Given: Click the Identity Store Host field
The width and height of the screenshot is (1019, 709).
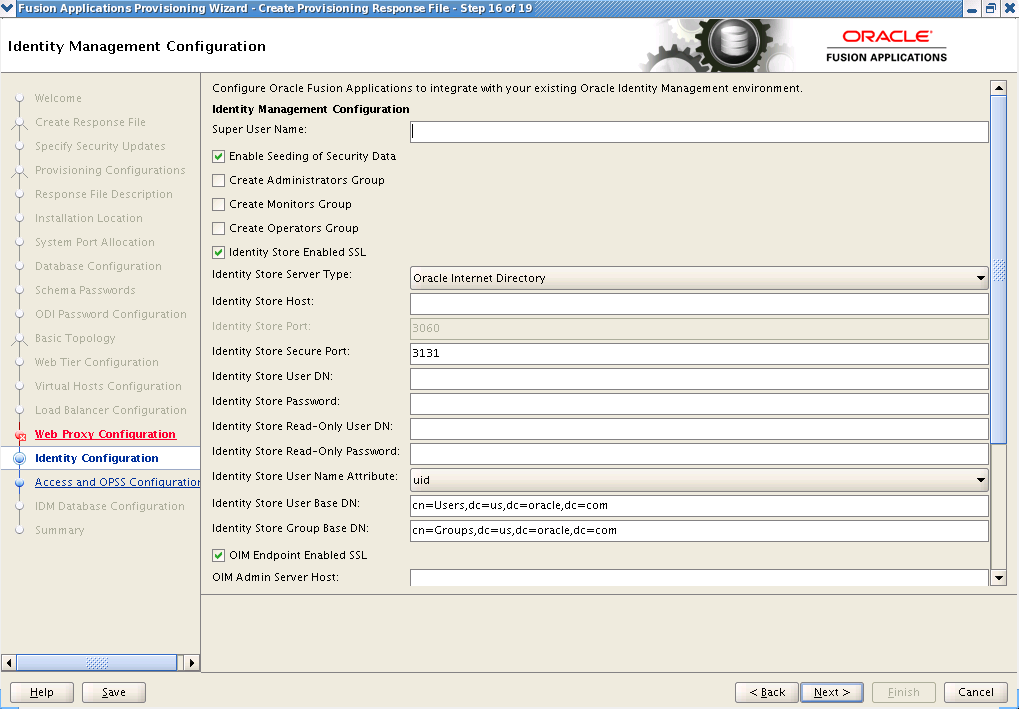Looking at the screenshot, I should [699, 303].
